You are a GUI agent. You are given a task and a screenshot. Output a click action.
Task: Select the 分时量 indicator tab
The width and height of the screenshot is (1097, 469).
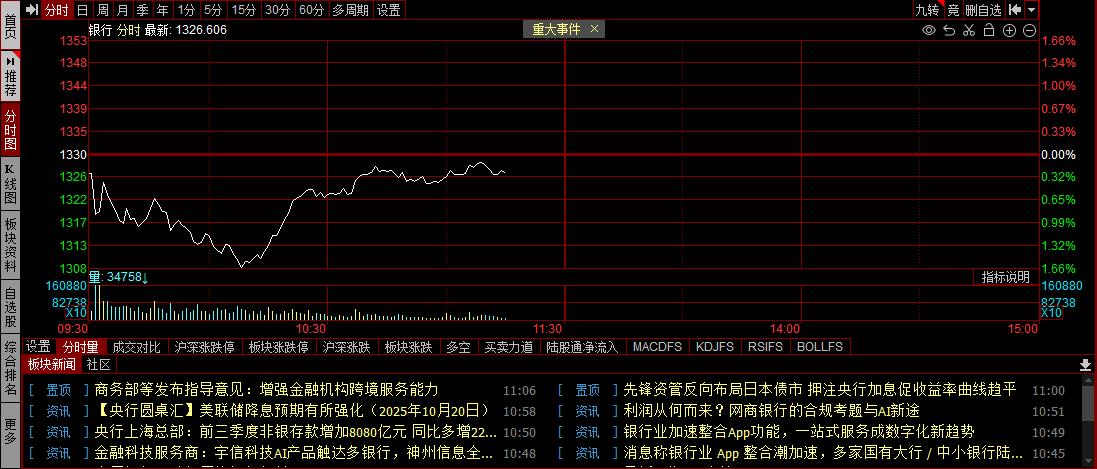tap(80, 346)
